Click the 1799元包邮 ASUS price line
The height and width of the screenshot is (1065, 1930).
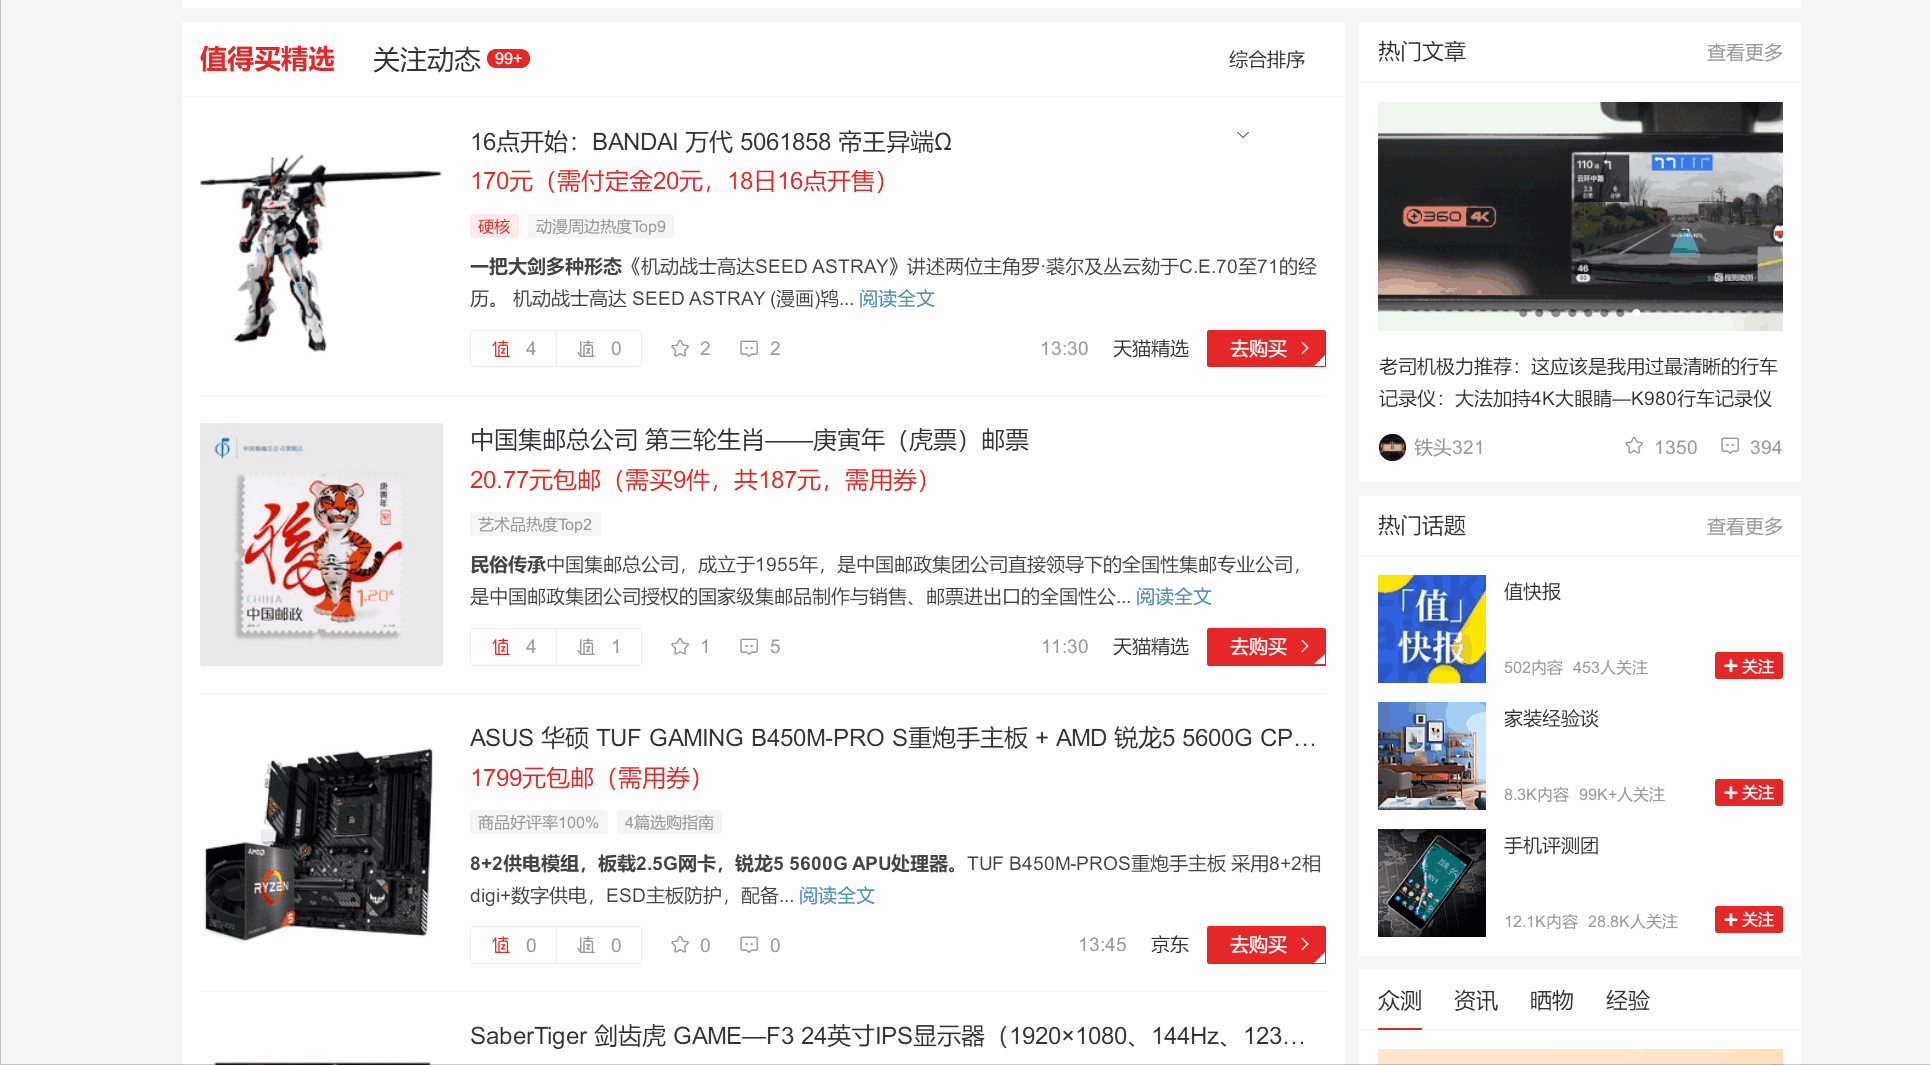586,778
